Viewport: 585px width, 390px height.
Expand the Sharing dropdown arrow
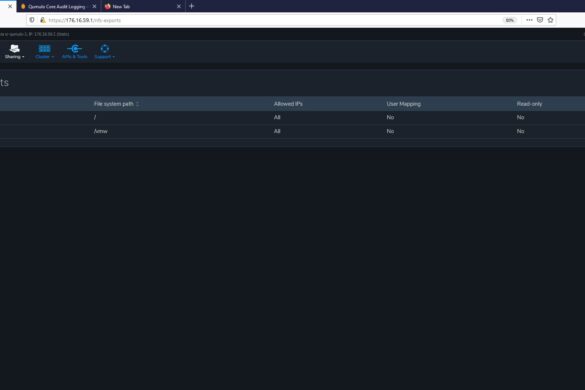click(x=23, y=57)
